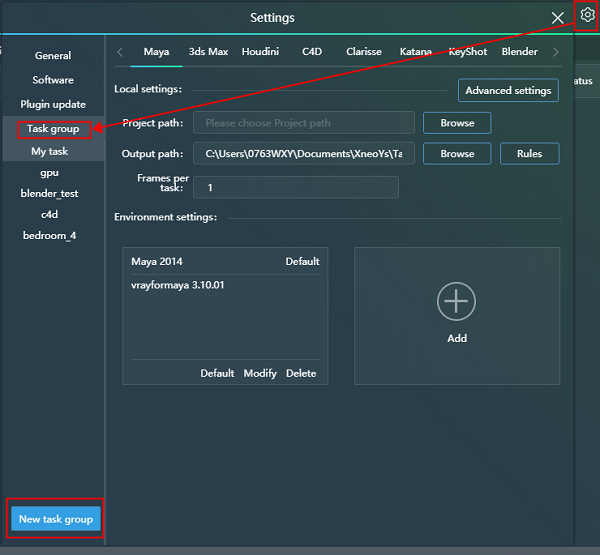Open settings via the gear icon
The width and height of the screenshot is (600, 555).
(587, 15)
